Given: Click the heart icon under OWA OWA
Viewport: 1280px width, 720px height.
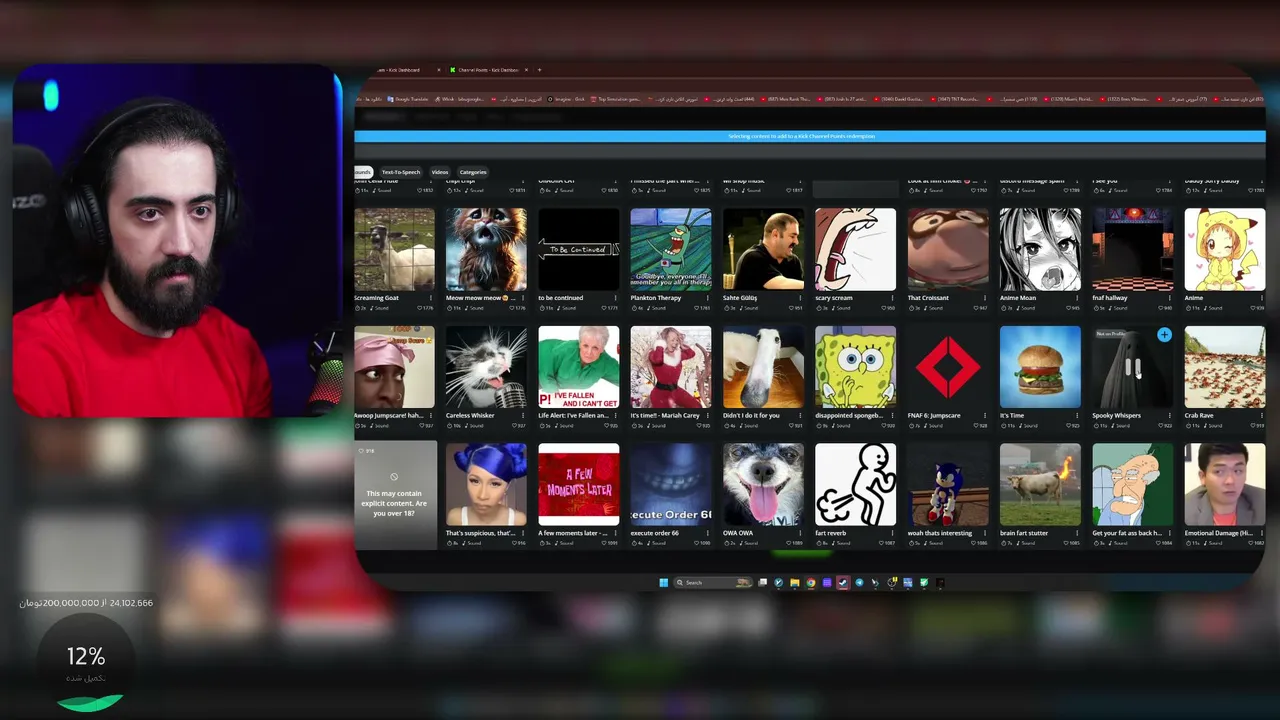Looking at the screenshot, I should 788,543.
